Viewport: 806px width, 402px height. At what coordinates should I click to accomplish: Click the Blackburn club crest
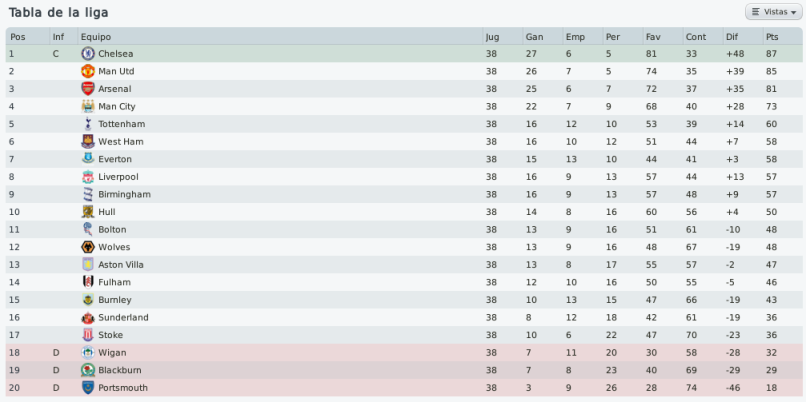coord(88,370)
